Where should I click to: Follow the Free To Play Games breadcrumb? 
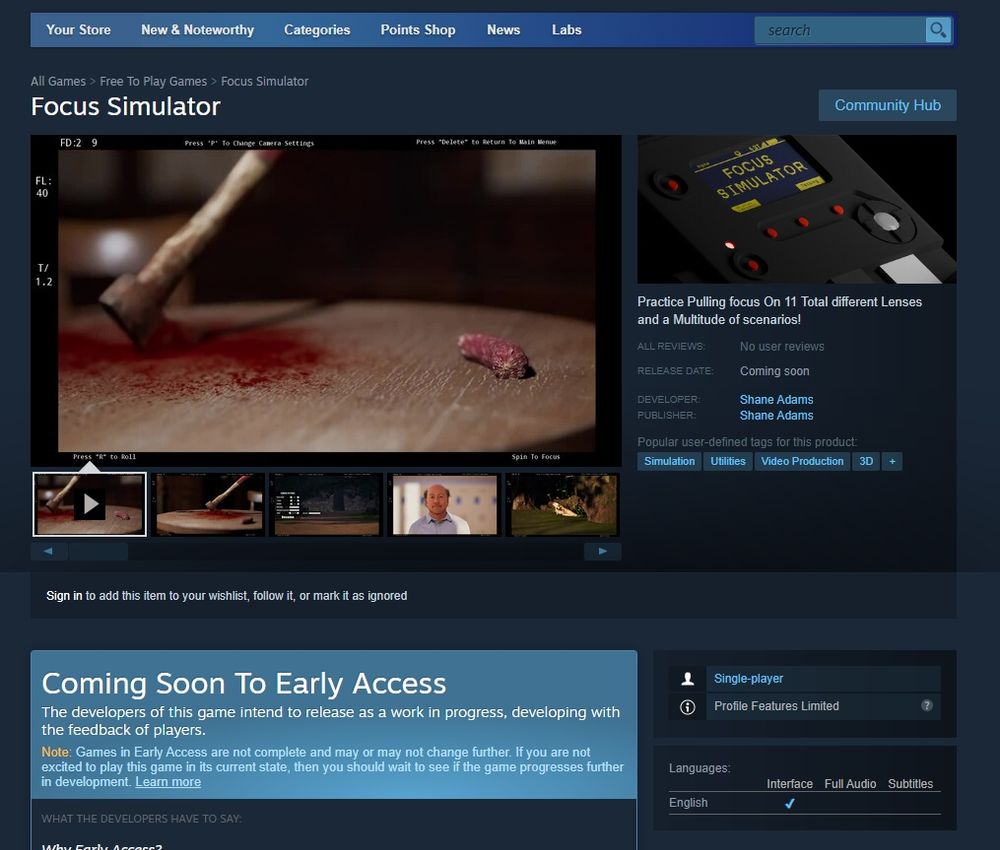153,81
